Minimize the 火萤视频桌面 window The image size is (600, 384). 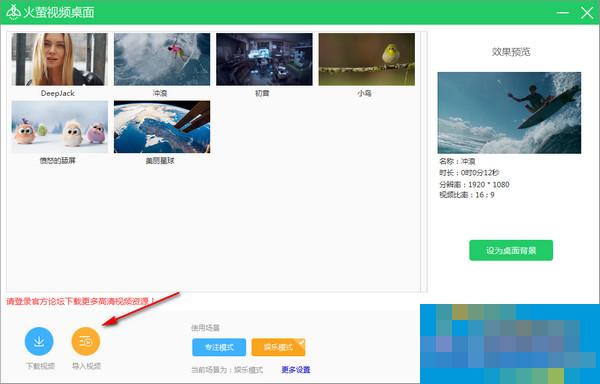pos(562,13)
